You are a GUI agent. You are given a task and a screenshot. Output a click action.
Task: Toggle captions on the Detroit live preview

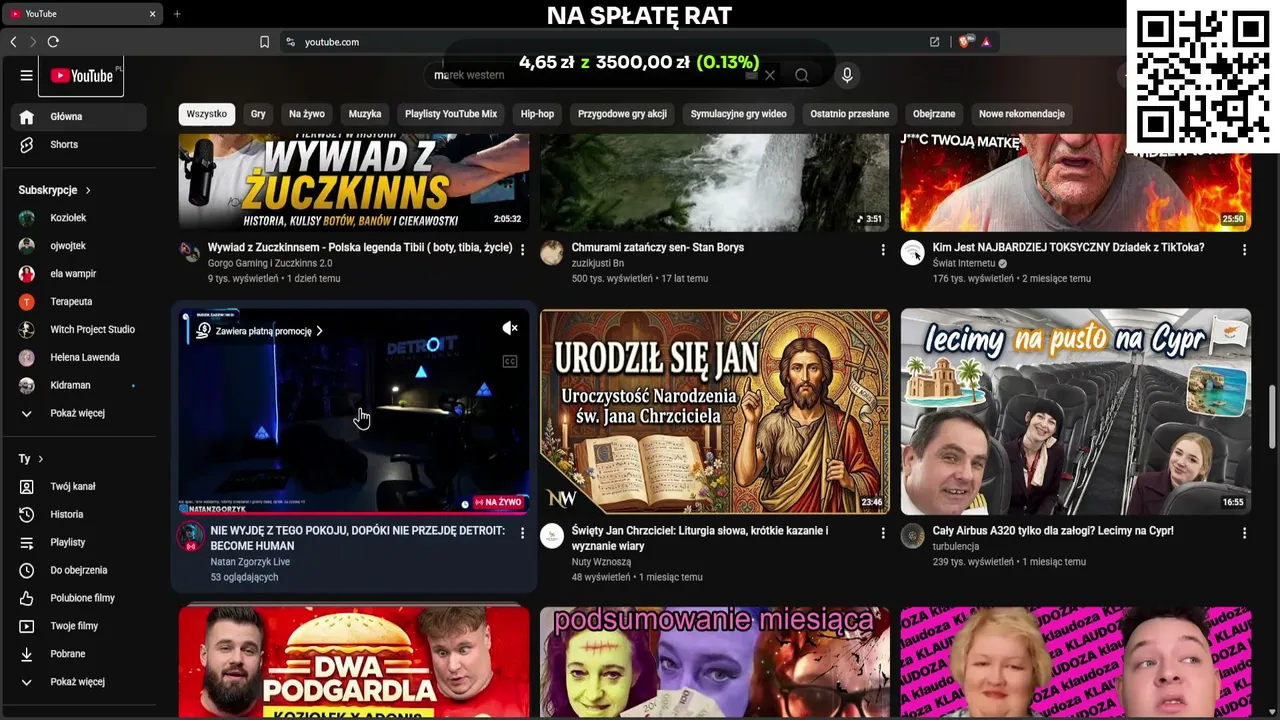[510, 361]
